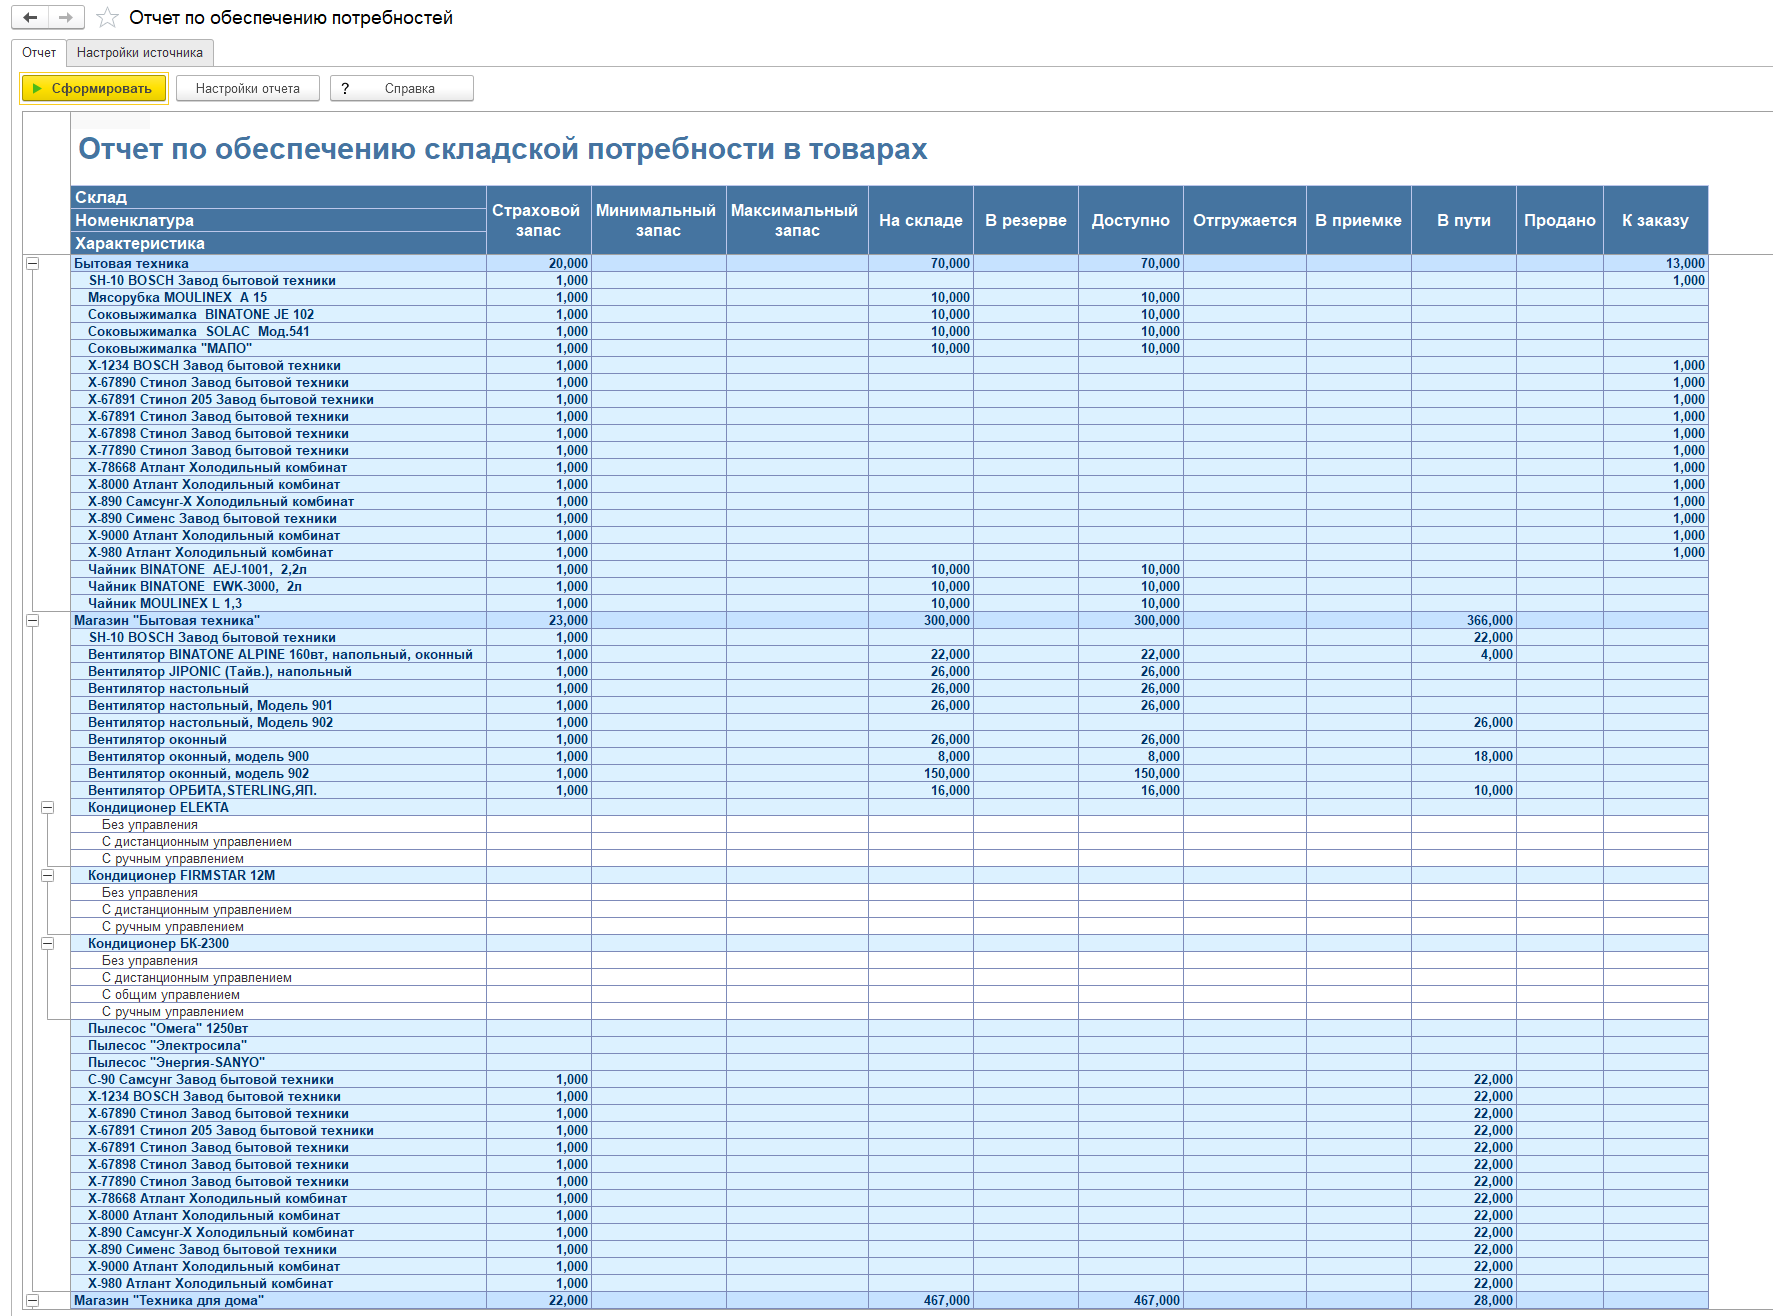Collapse the Бытовая техника group totaling 20,000
The image size is (1773, 1316).
[32, 264]
